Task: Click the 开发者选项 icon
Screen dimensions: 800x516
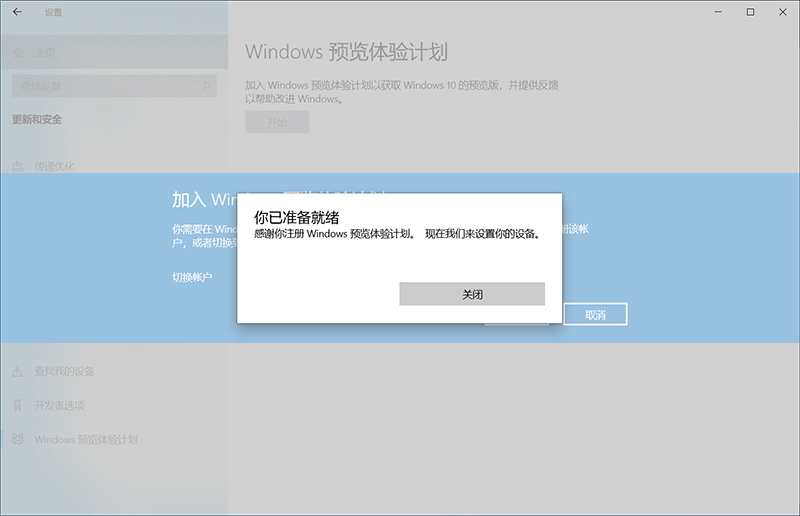Action: click(x=18, y=405)
